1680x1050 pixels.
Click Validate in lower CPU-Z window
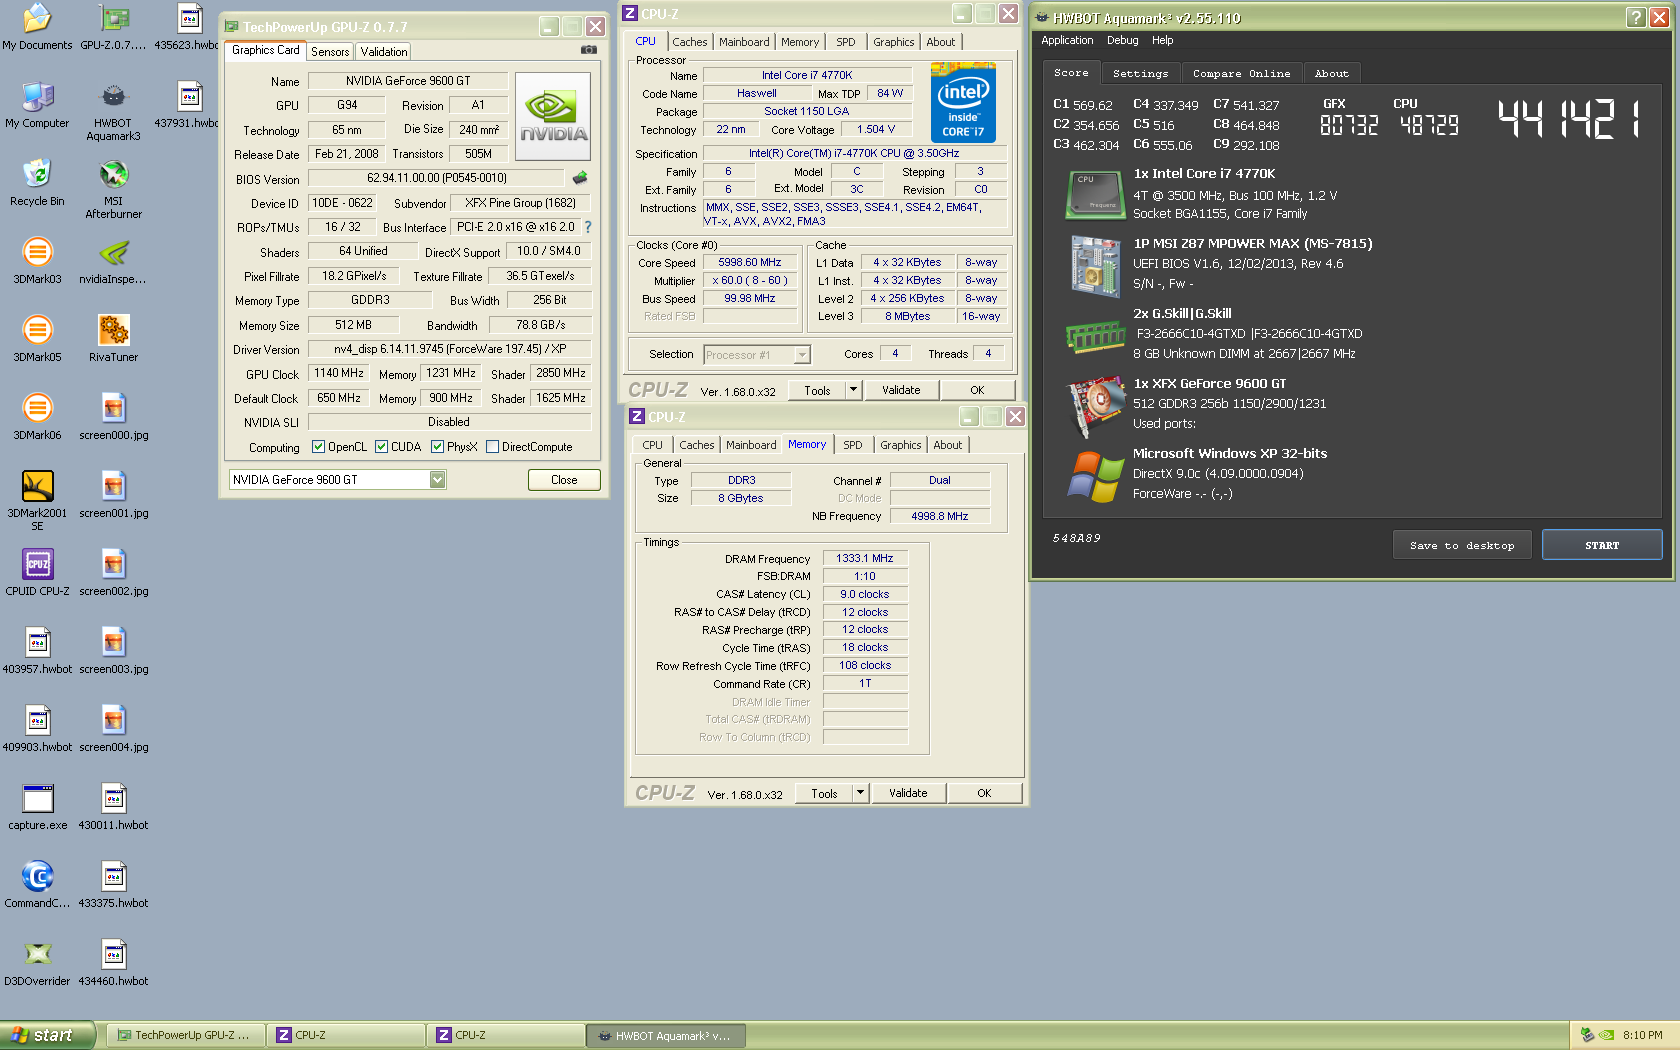[x=908, y=793]
